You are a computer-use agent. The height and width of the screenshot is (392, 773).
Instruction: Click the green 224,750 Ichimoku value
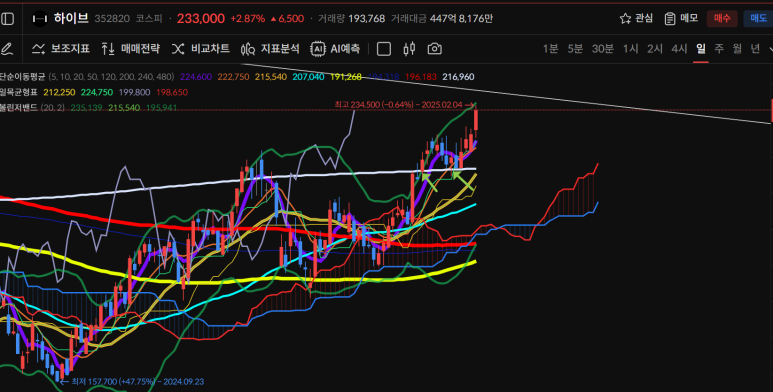[97, 92]
